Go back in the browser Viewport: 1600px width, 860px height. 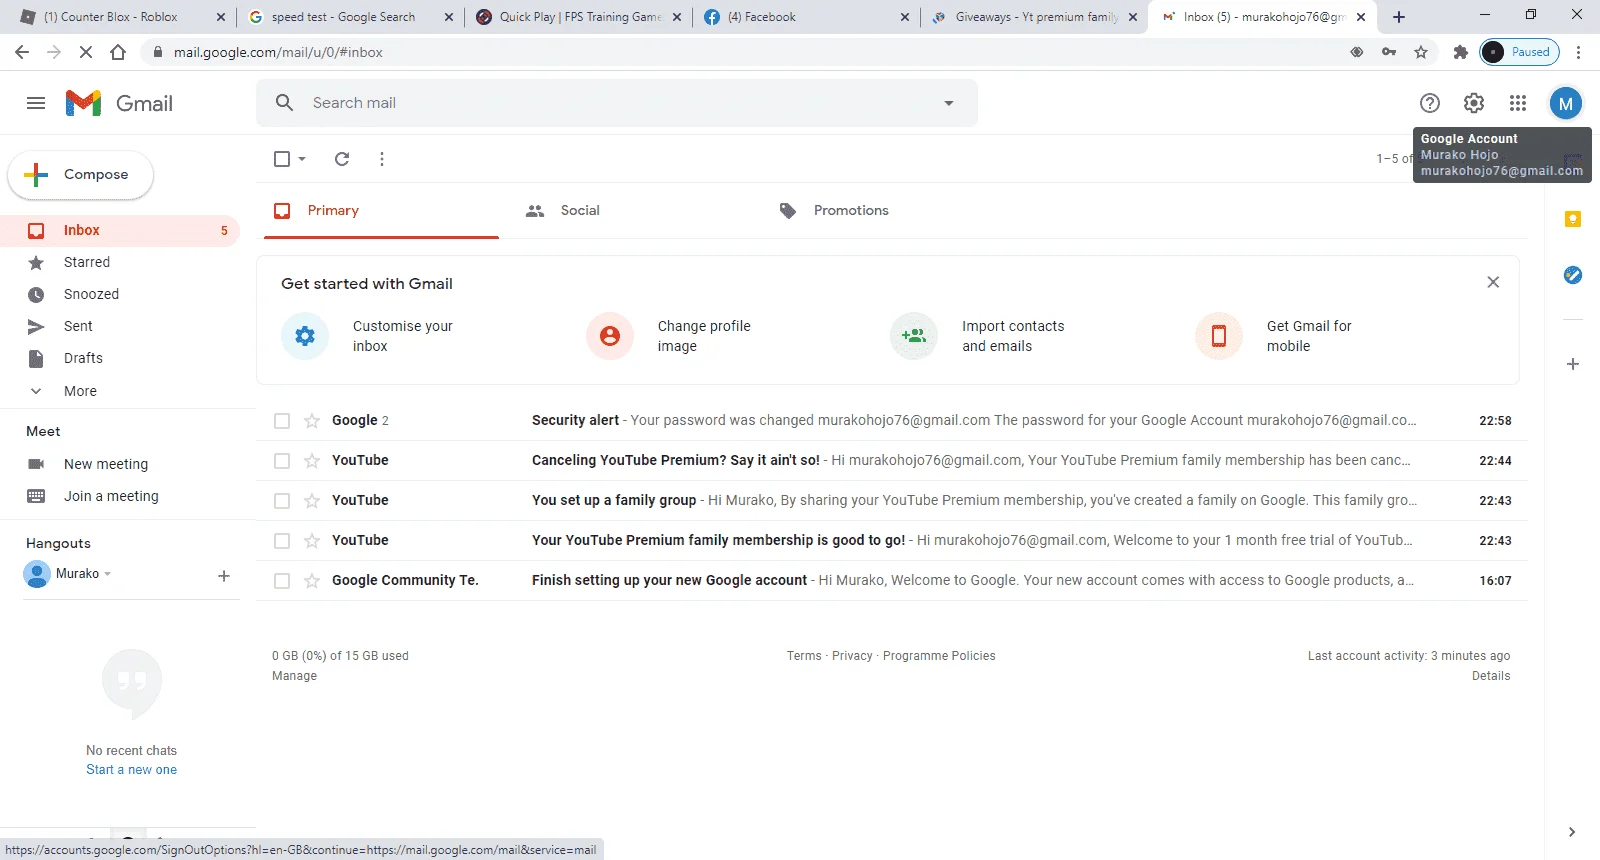[x=22, y=52]
